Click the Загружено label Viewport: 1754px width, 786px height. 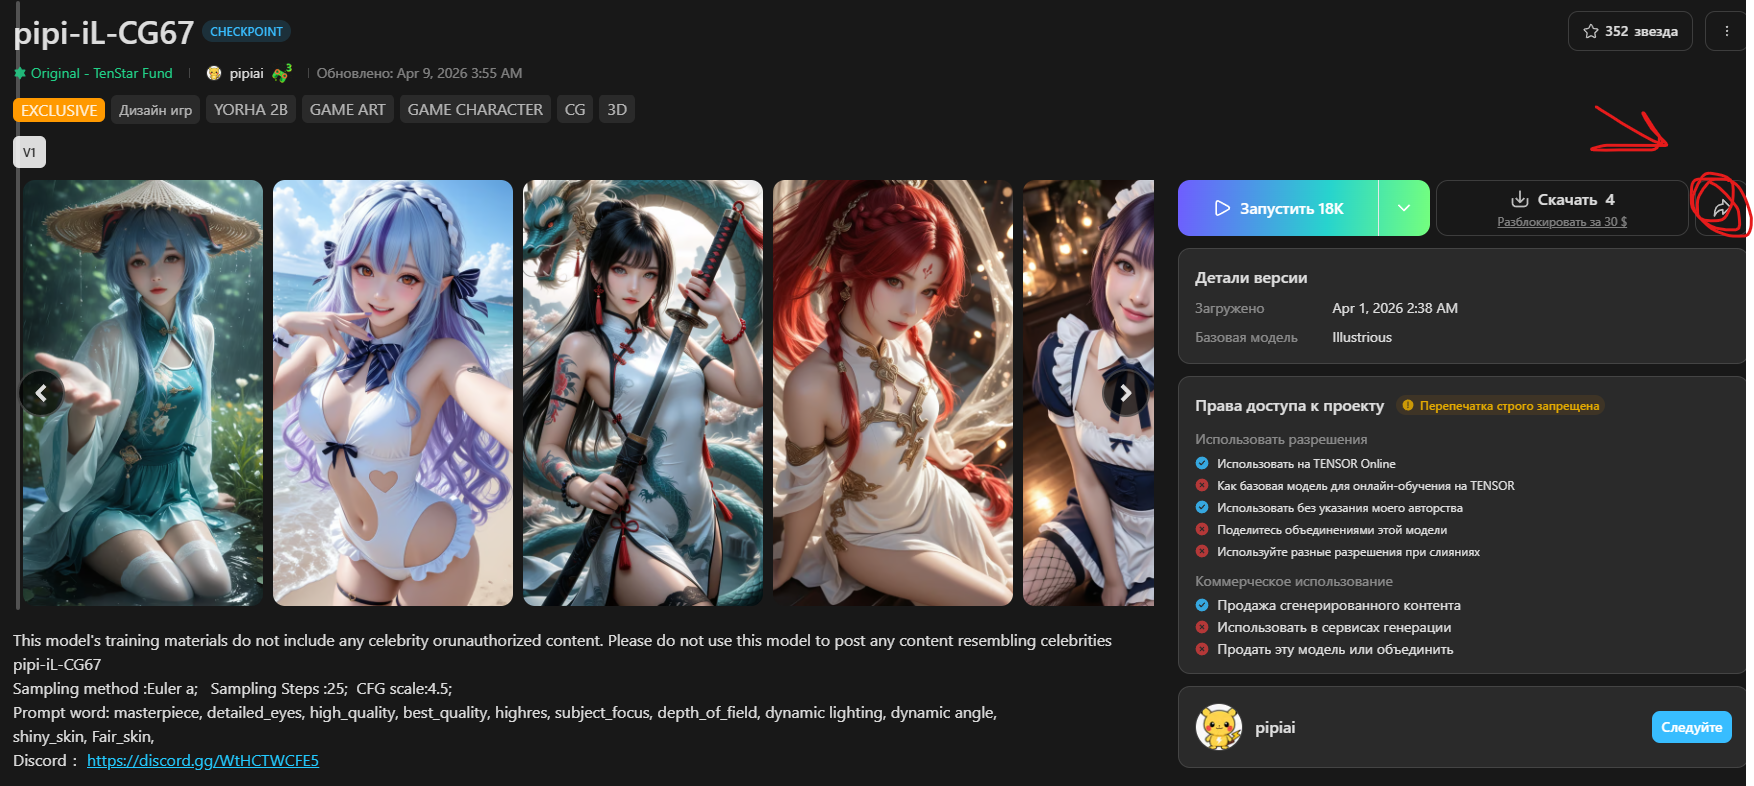[1229, 308]
